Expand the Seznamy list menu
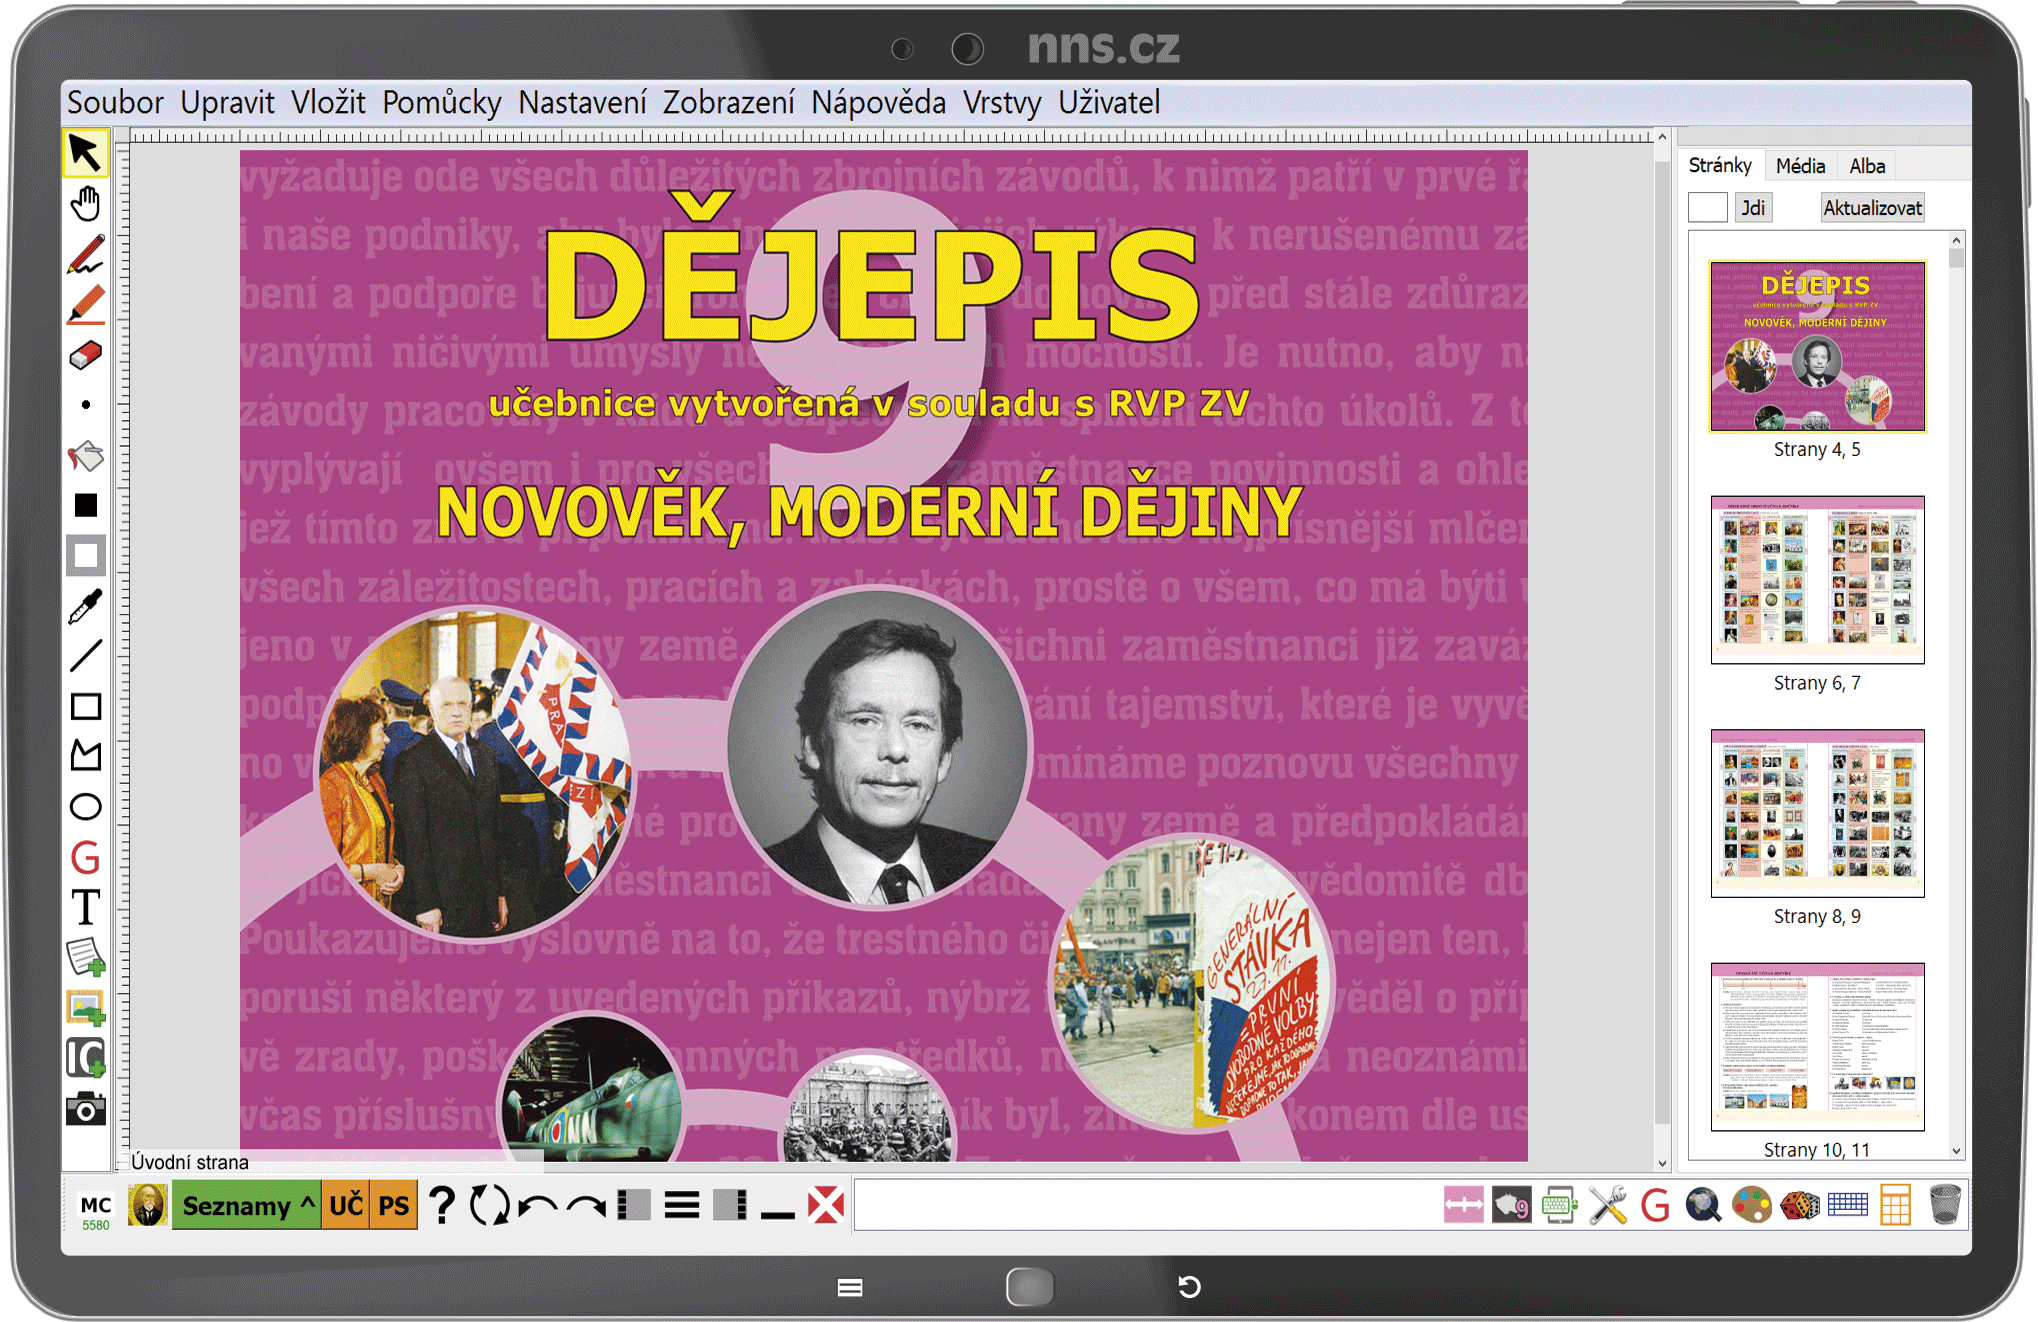Screen dimensions: 2038x1322 point(246,1206)
